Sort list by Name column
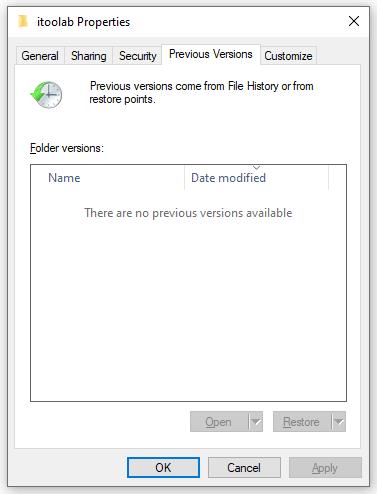The image size is (377, 494). coord(107,178)
